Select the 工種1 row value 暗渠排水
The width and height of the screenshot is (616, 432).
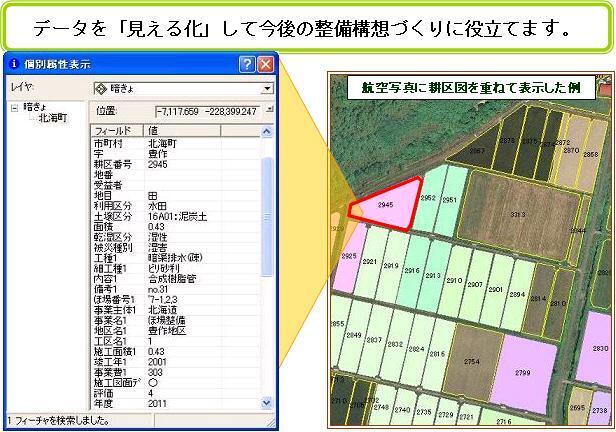(175, 258)
